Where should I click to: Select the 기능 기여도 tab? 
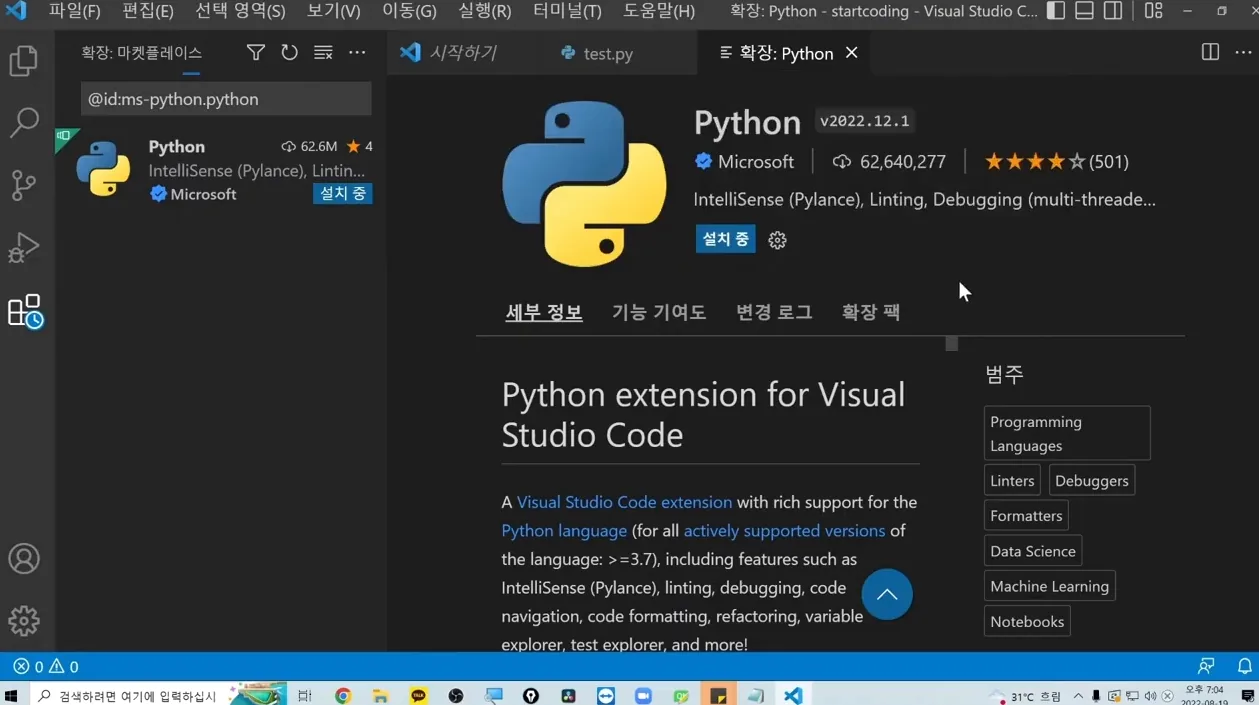(x=659, y=312)
